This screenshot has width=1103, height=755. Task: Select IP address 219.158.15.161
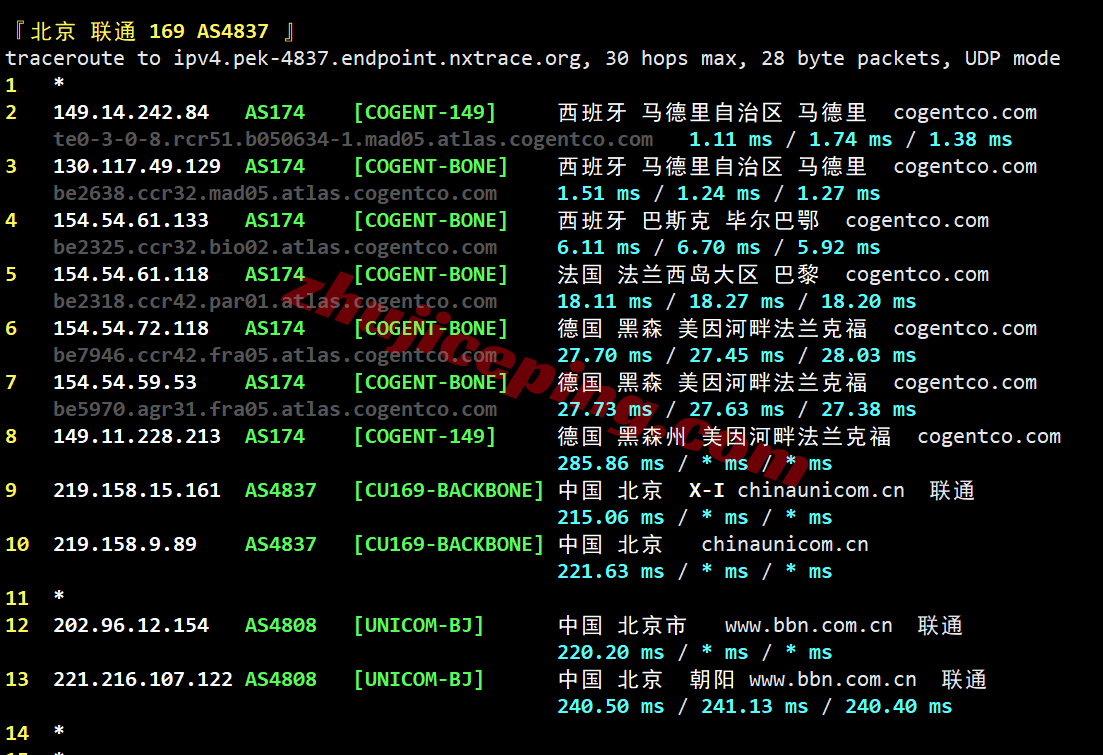click(x=137, y=490)
